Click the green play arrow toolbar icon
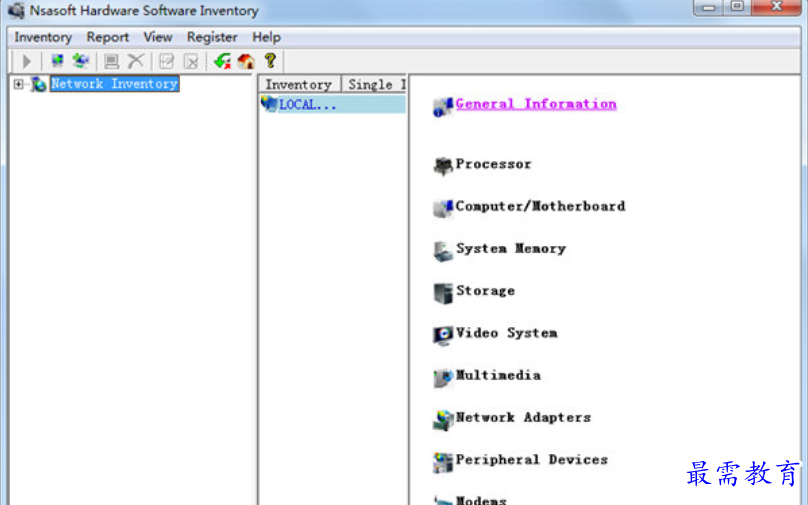The width and height of the screenshot is (808, 505). [26, 62]
